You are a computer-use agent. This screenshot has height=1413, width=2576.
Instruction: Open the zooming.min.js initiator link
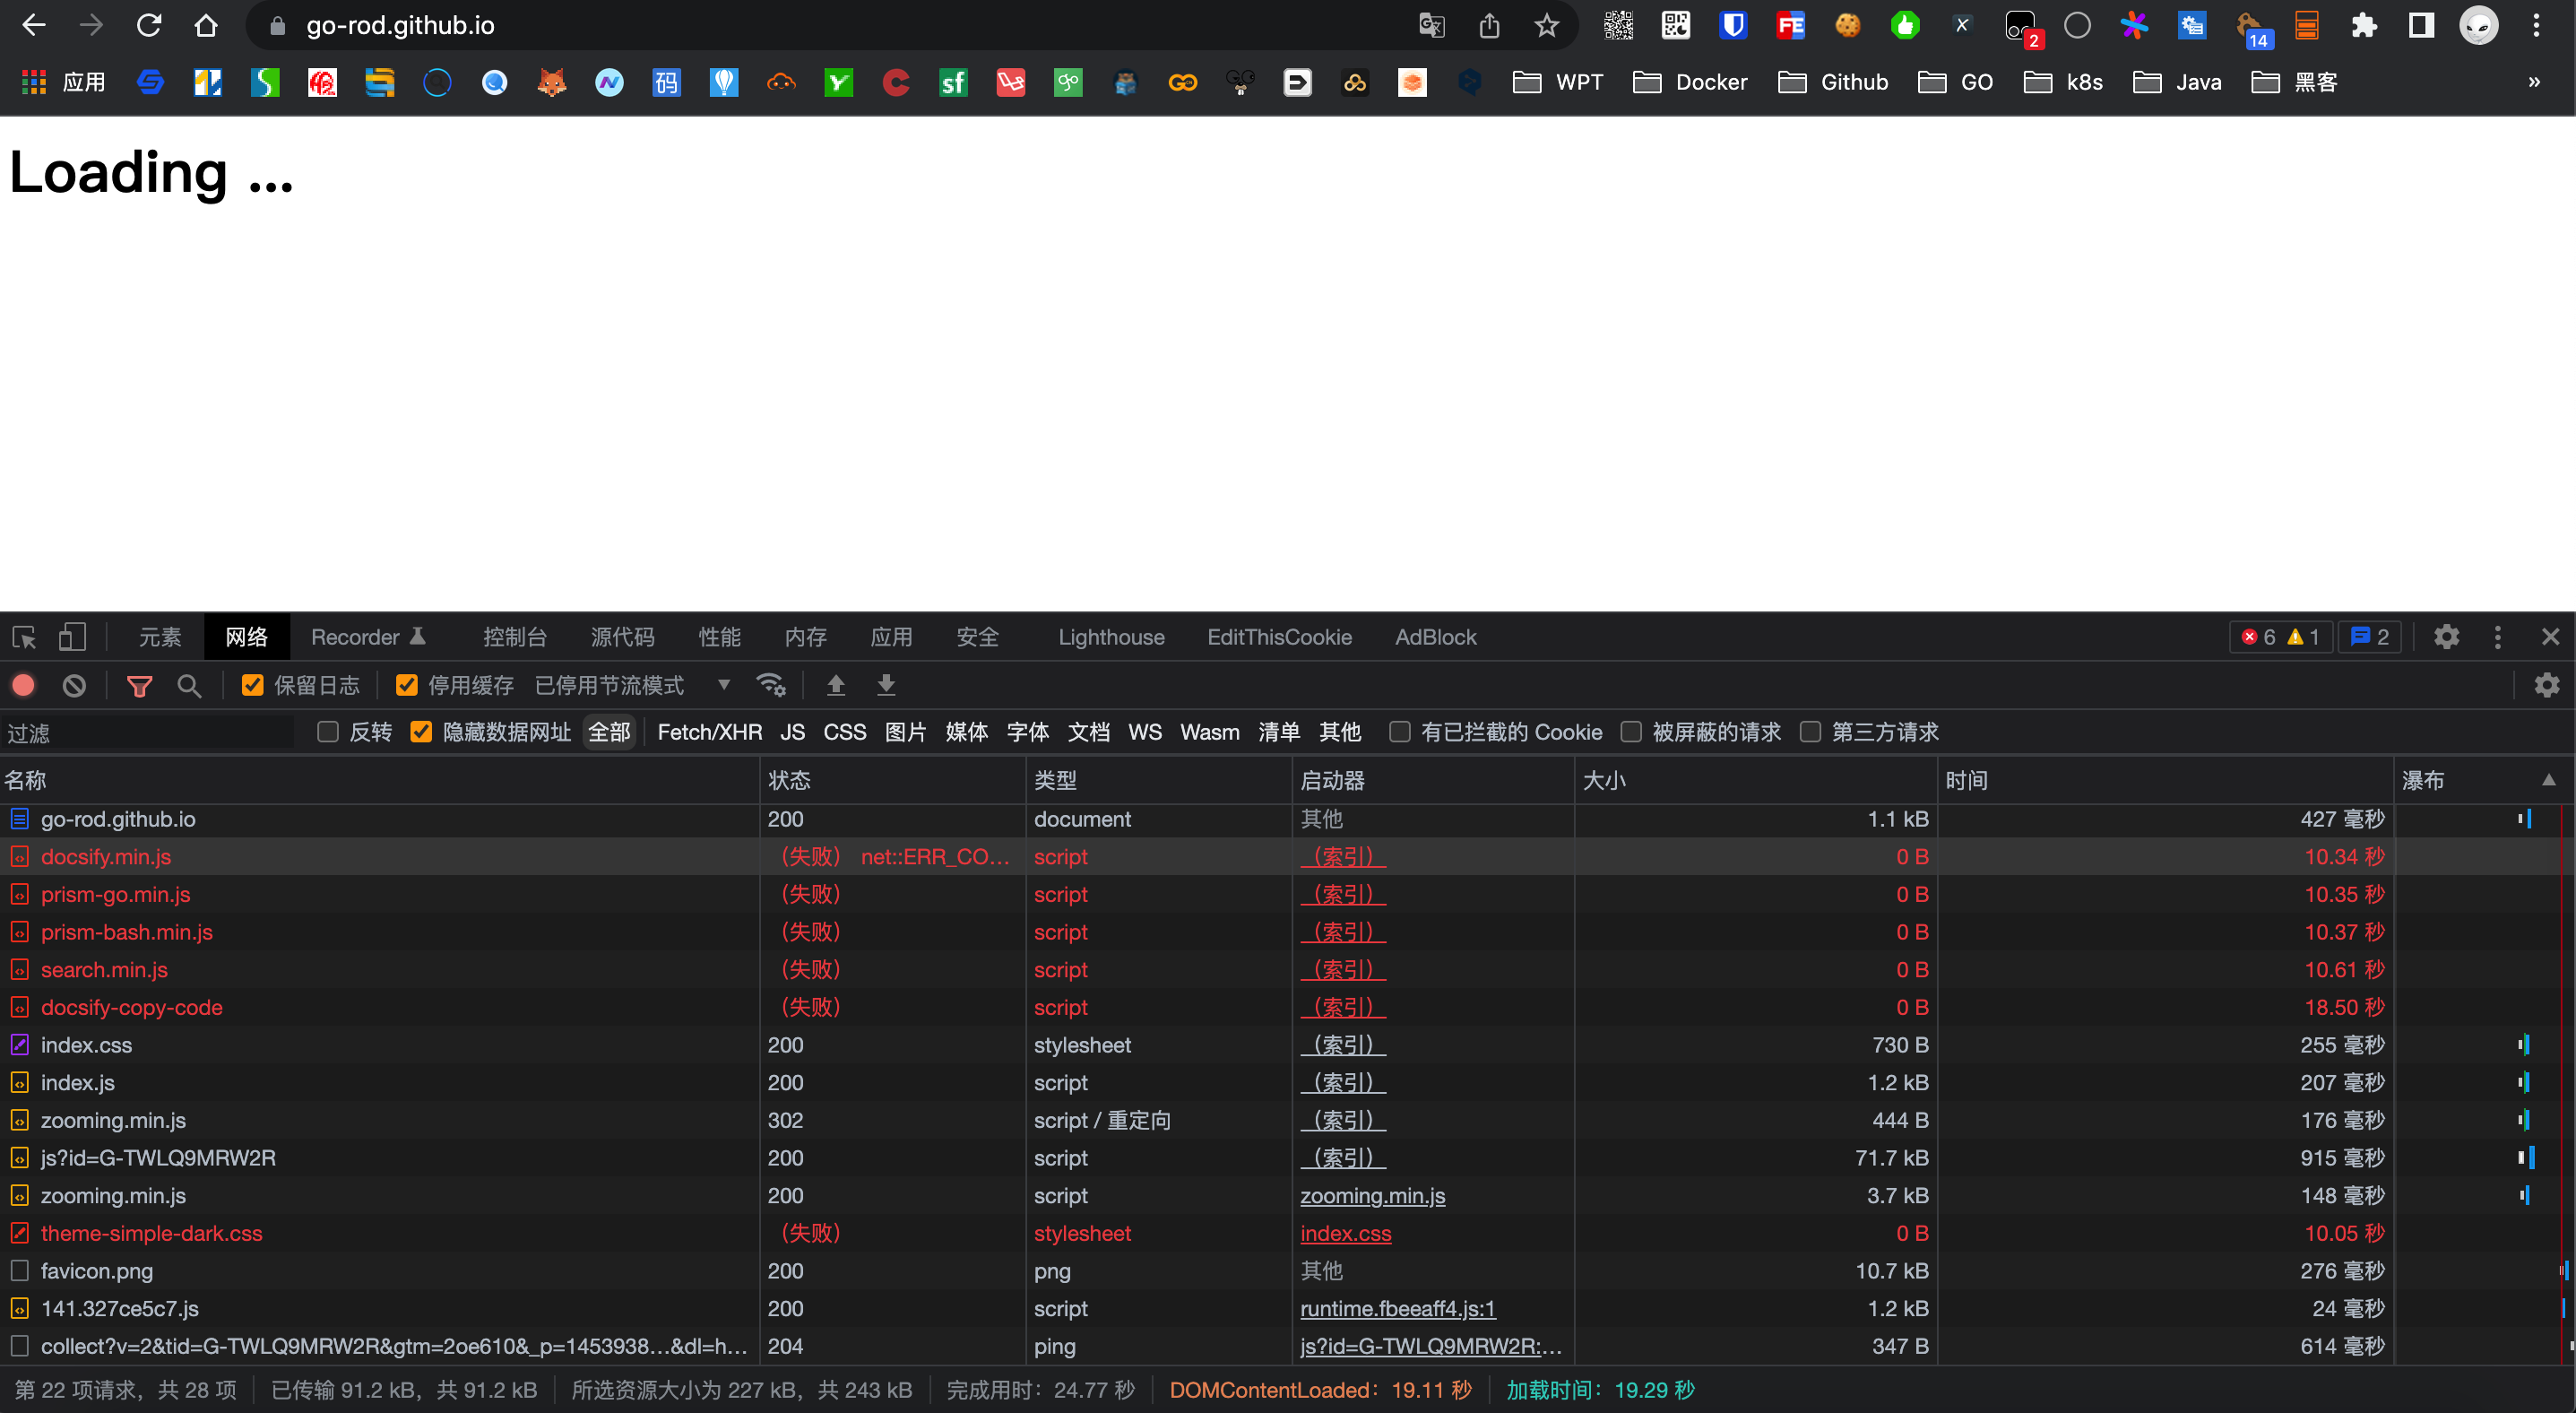(1372, 1195)
